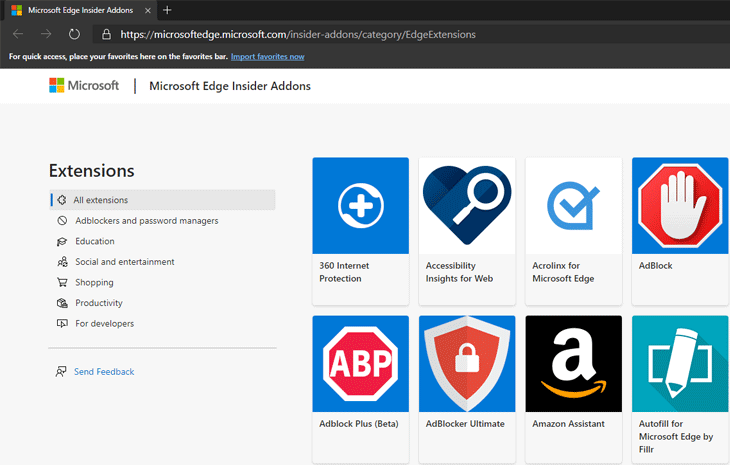Screen dimensions: 730x465
Task: Click the Import favorites now link
Action: point(268,57)
